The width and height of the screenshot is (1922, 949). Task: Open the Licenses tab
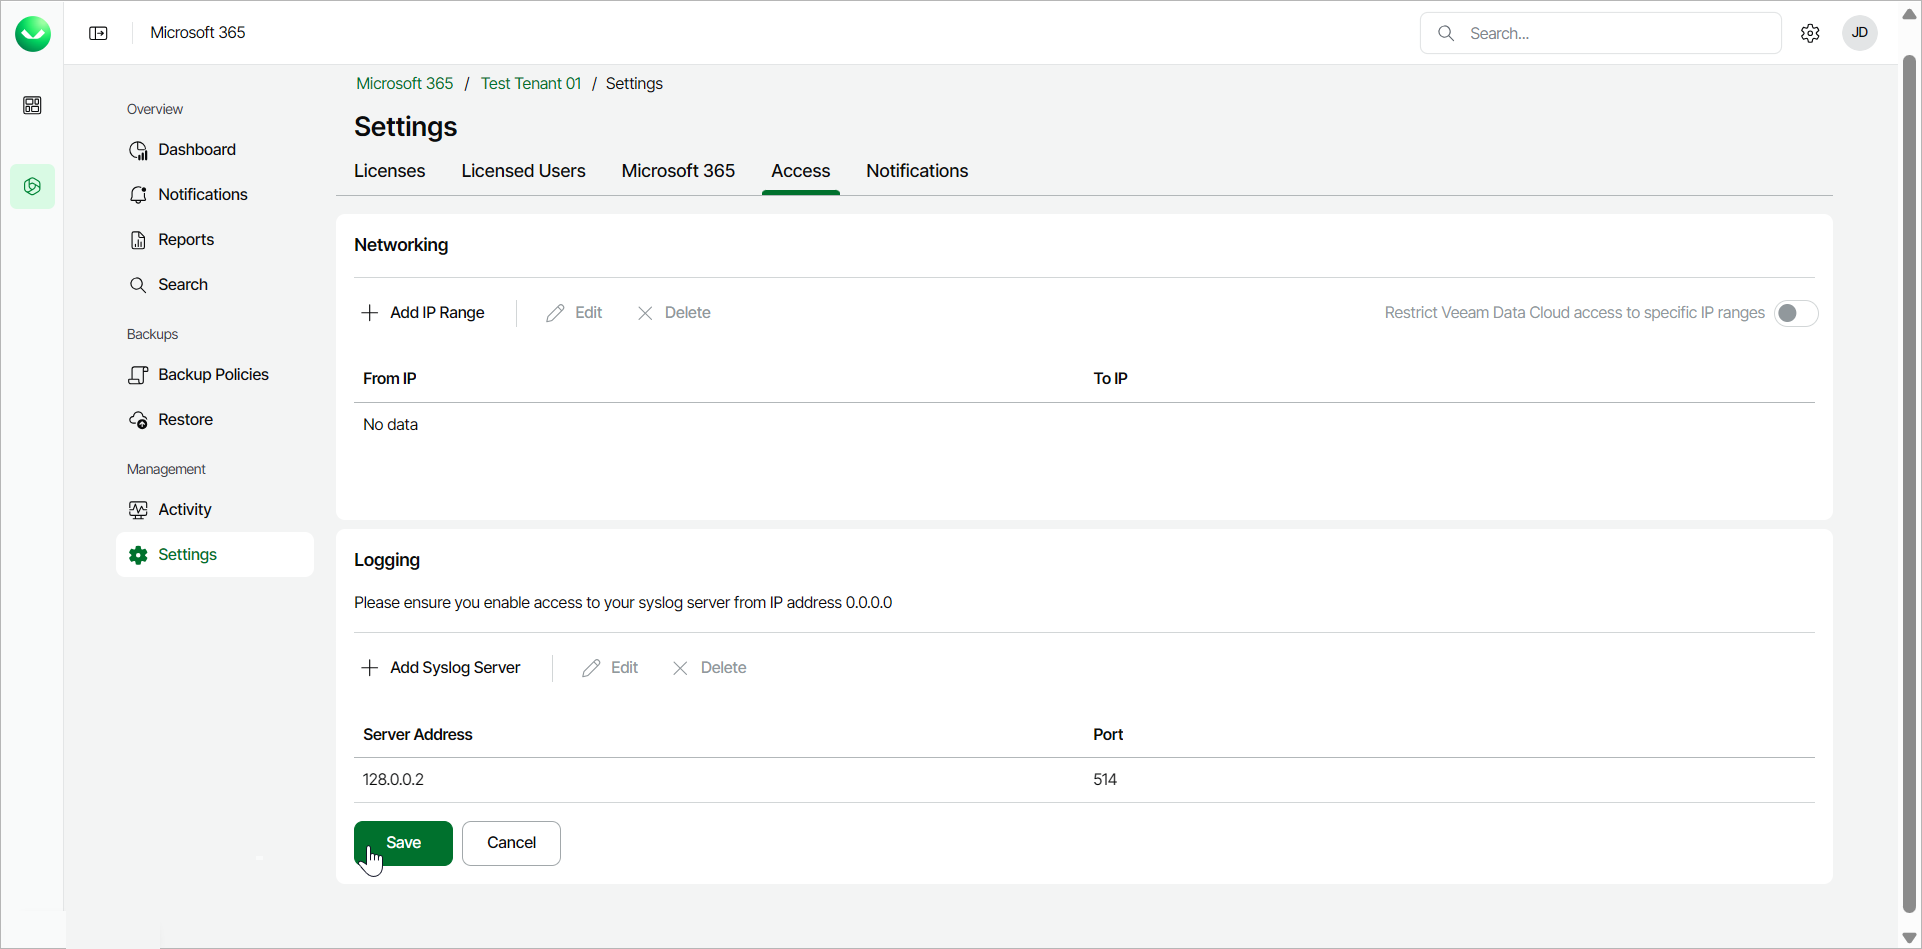click(389, 171)
